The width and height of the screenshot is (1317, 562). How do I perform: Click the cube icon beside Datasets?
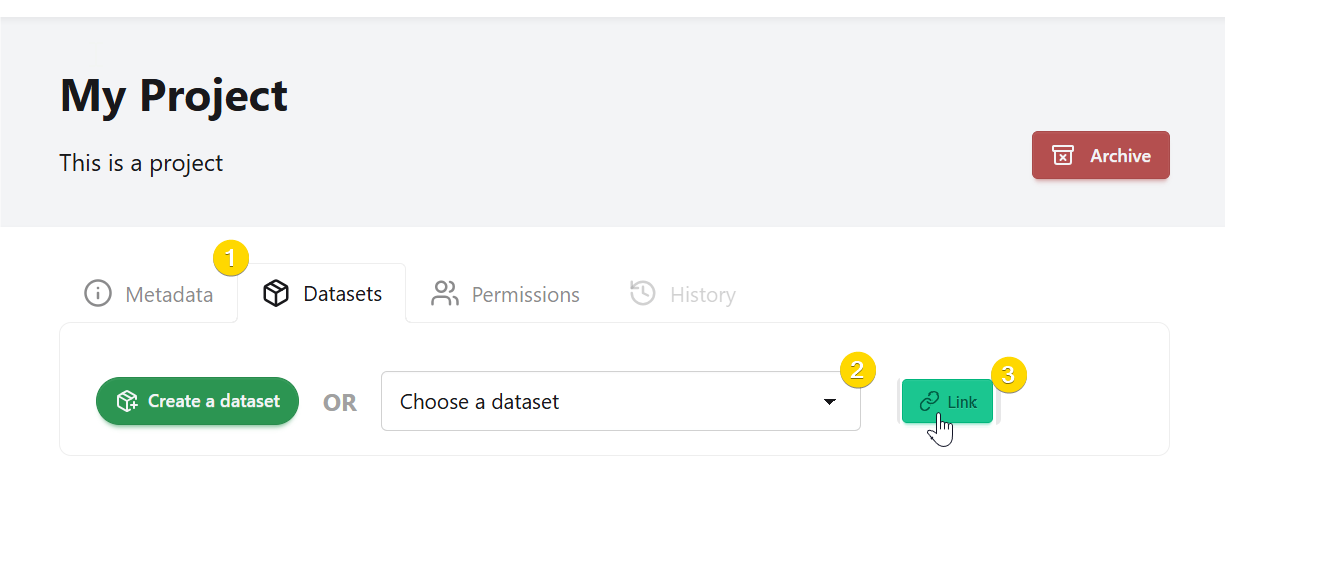pos(276,294)
